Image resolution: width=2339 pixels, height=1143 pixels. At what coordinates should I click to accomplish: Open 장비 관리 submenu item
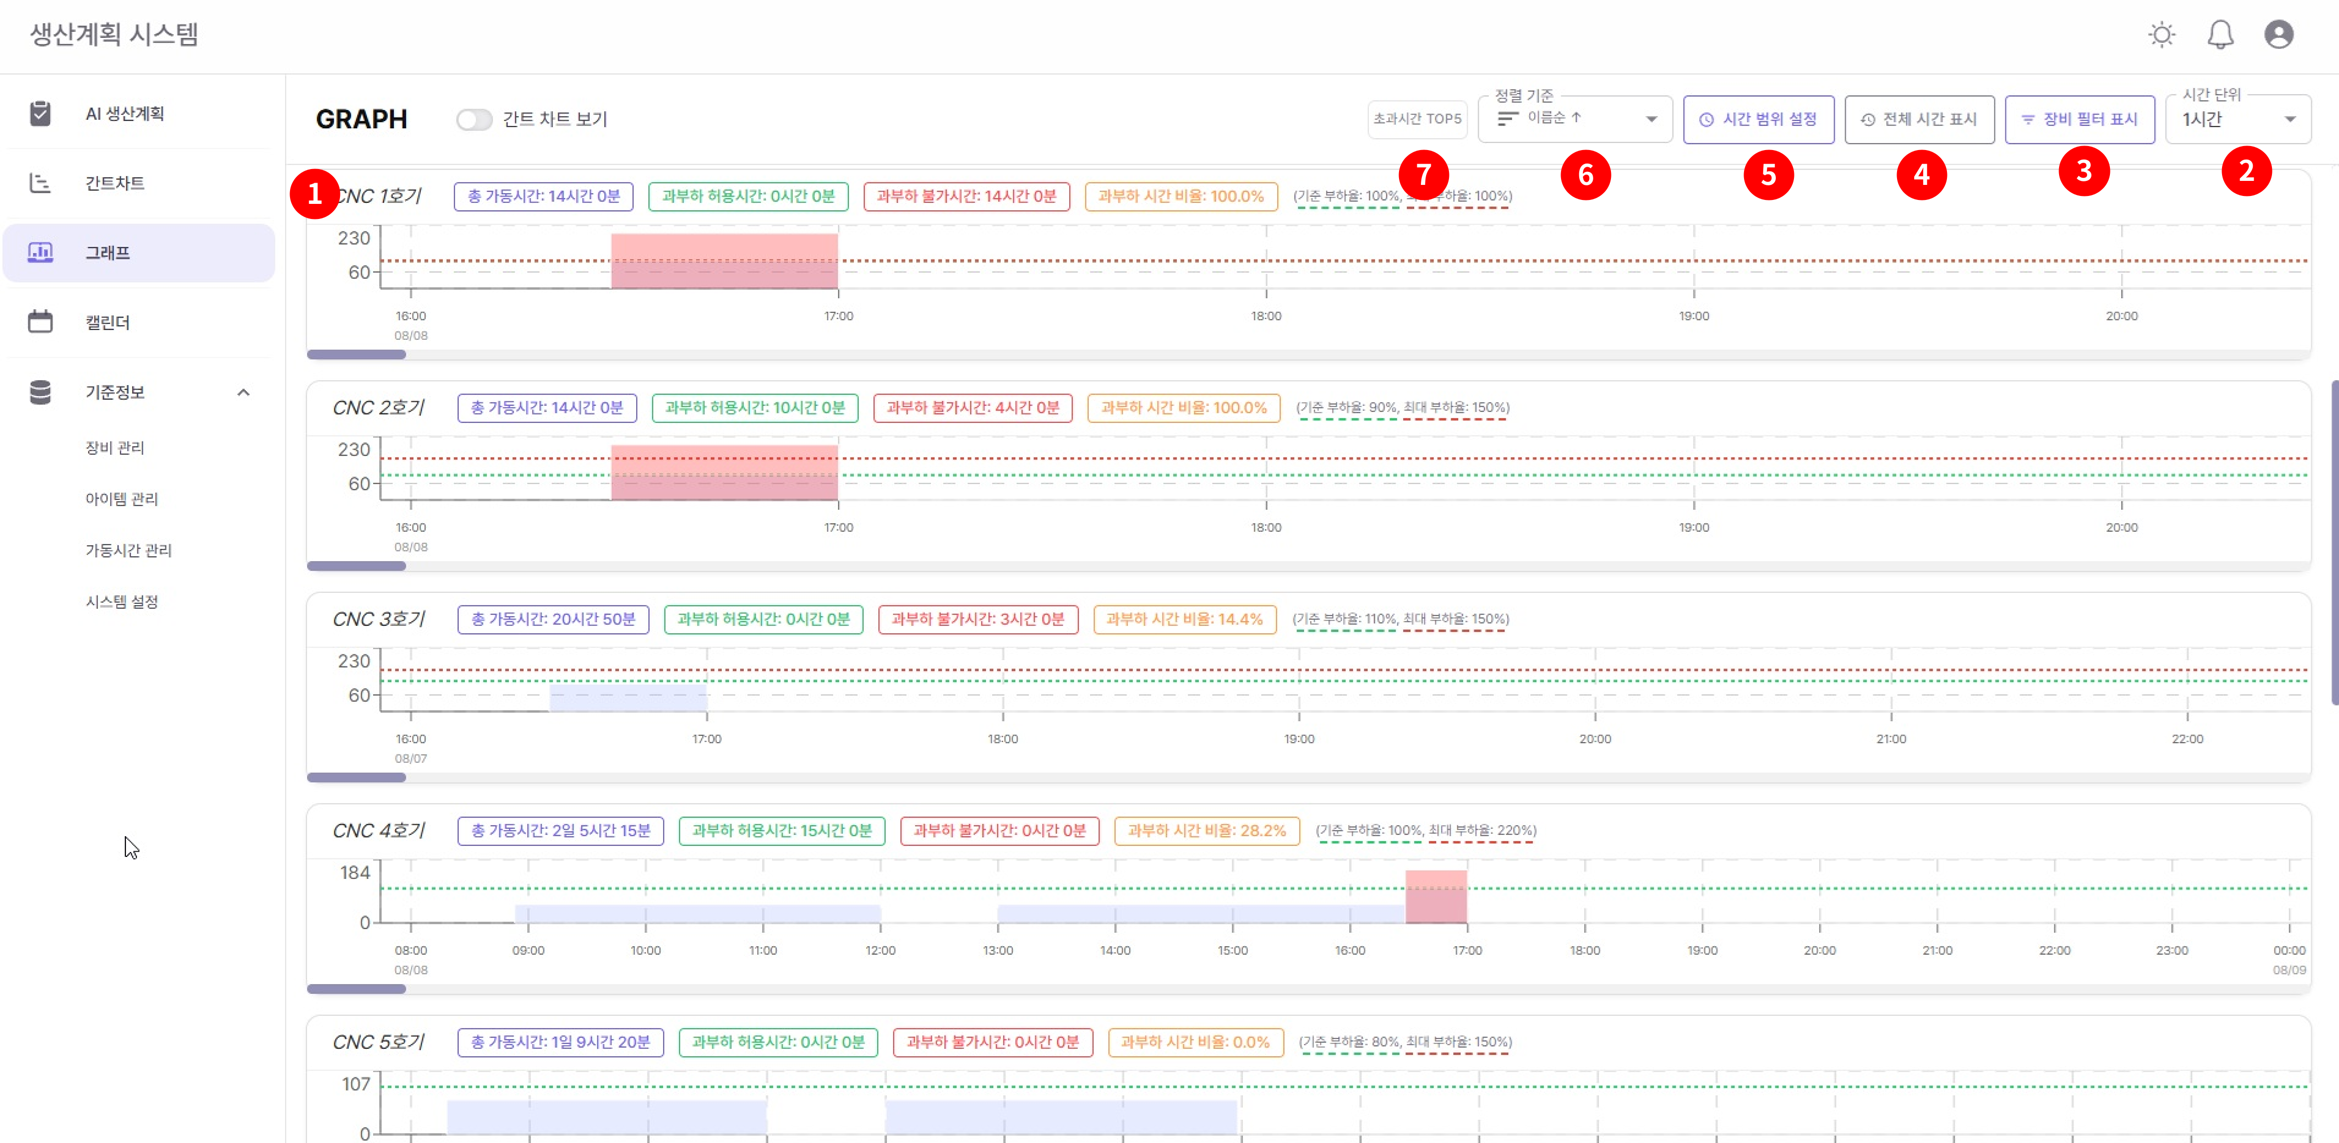click(115, 448)
